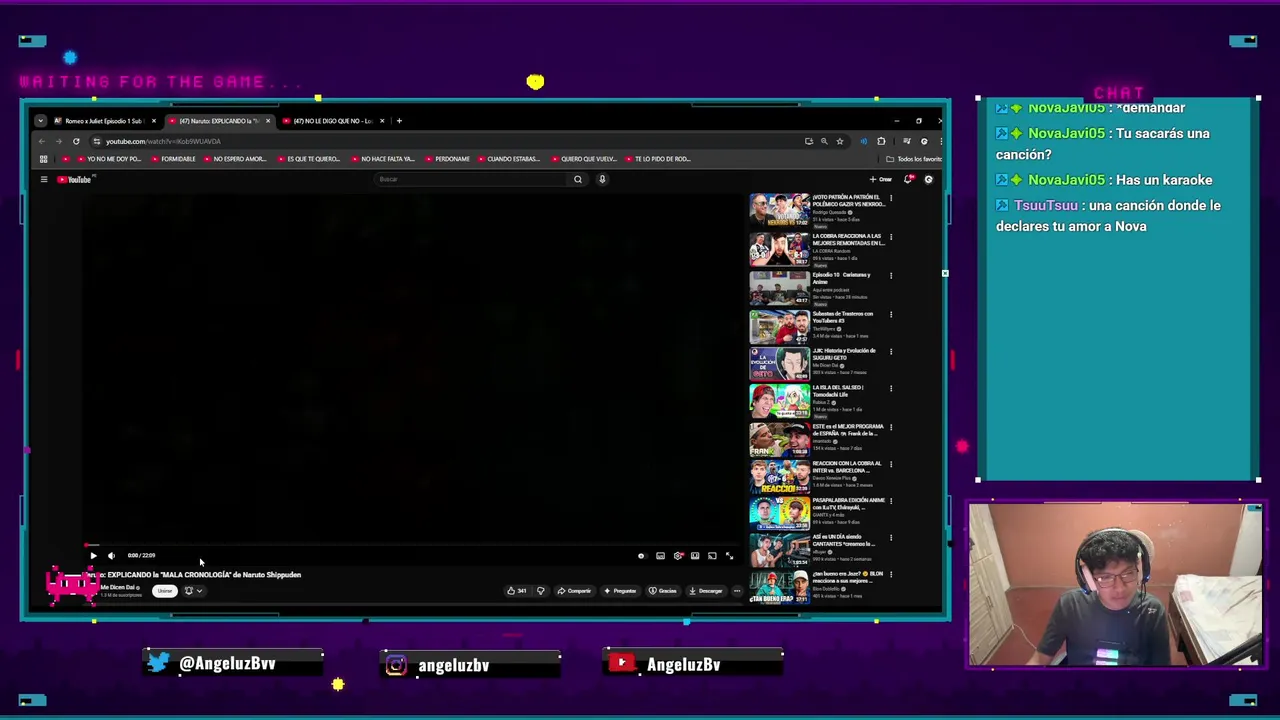Open options menu for LA ISLA DEL SALSEO video
1280x720 pixels.
point(891,388)
